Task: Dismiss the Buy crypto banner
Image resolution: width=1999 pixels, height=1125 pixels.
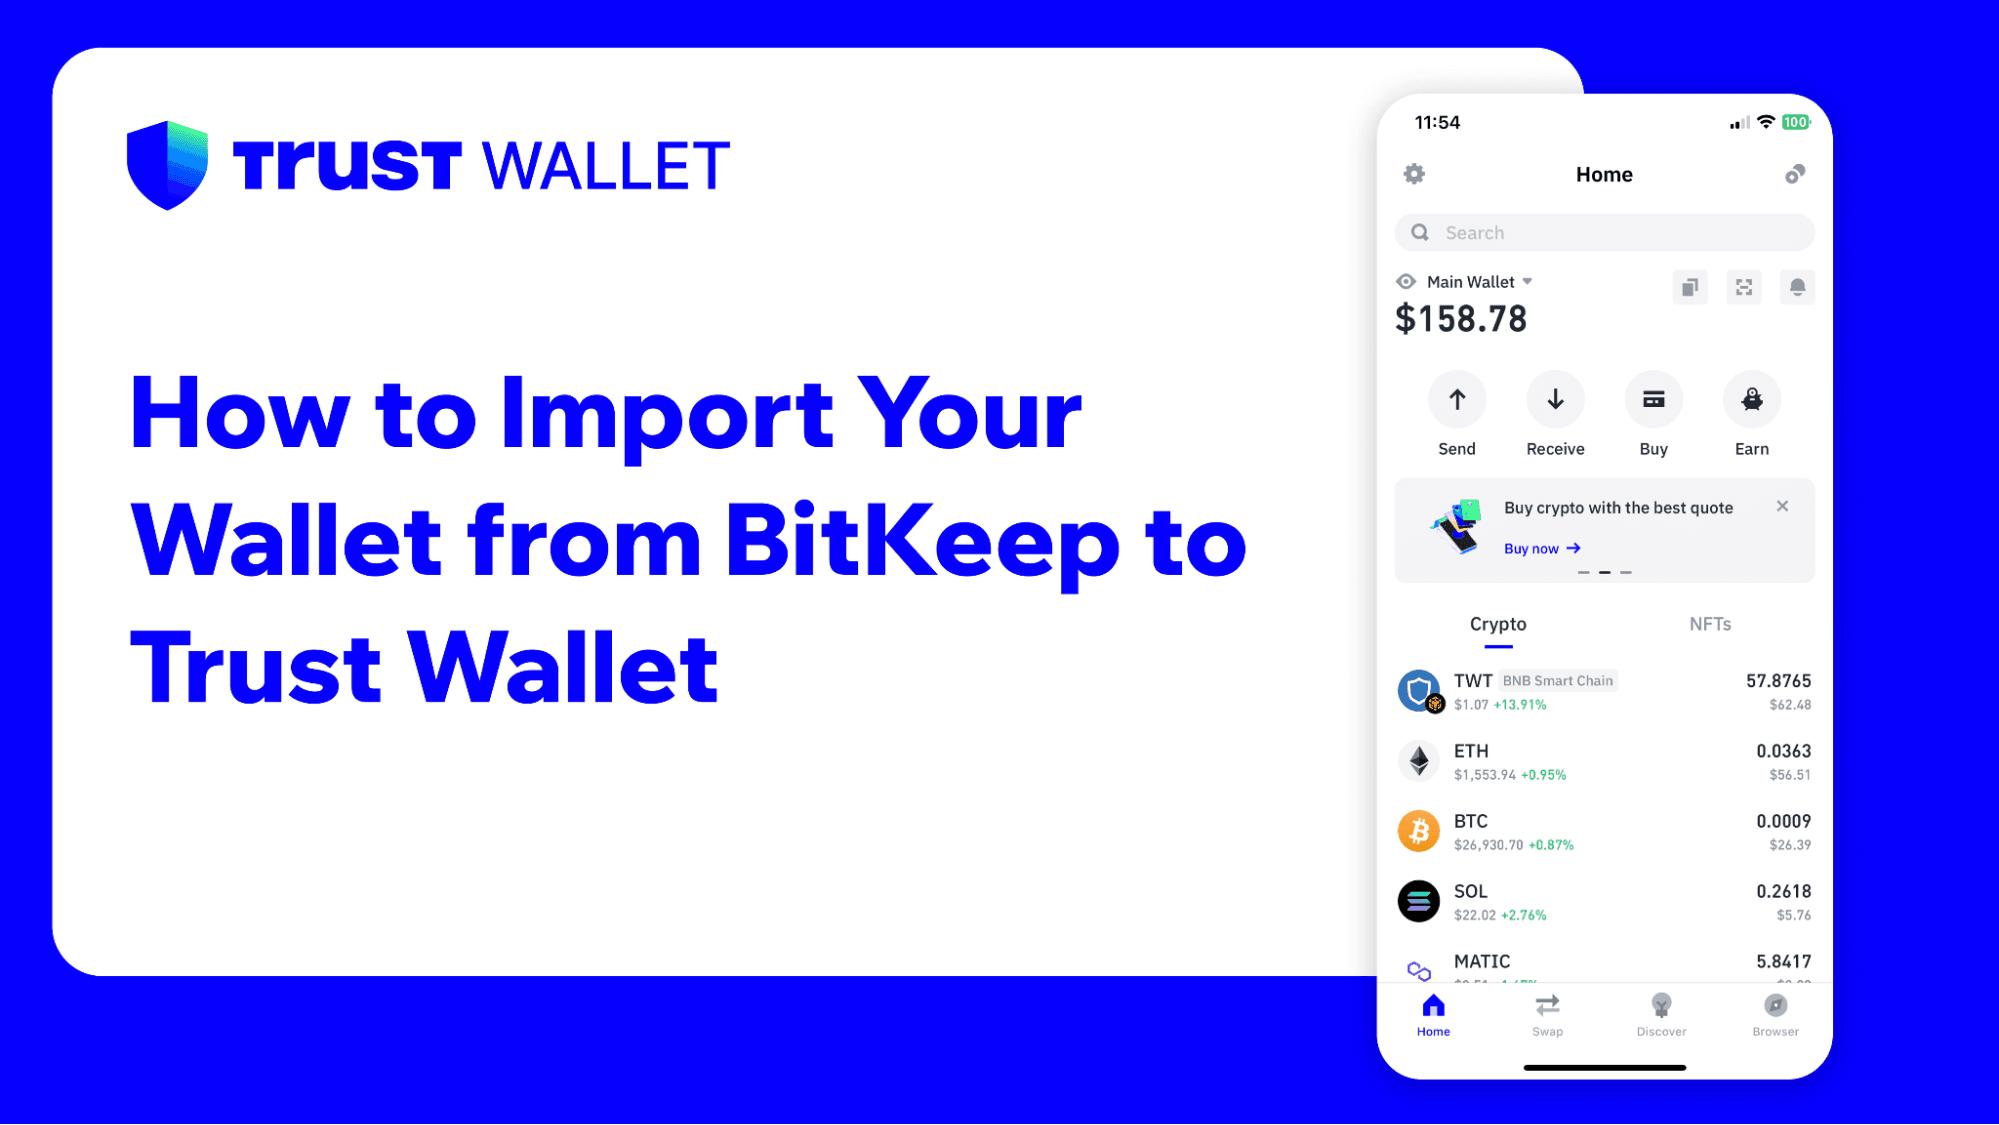Action: point(1782,505)
